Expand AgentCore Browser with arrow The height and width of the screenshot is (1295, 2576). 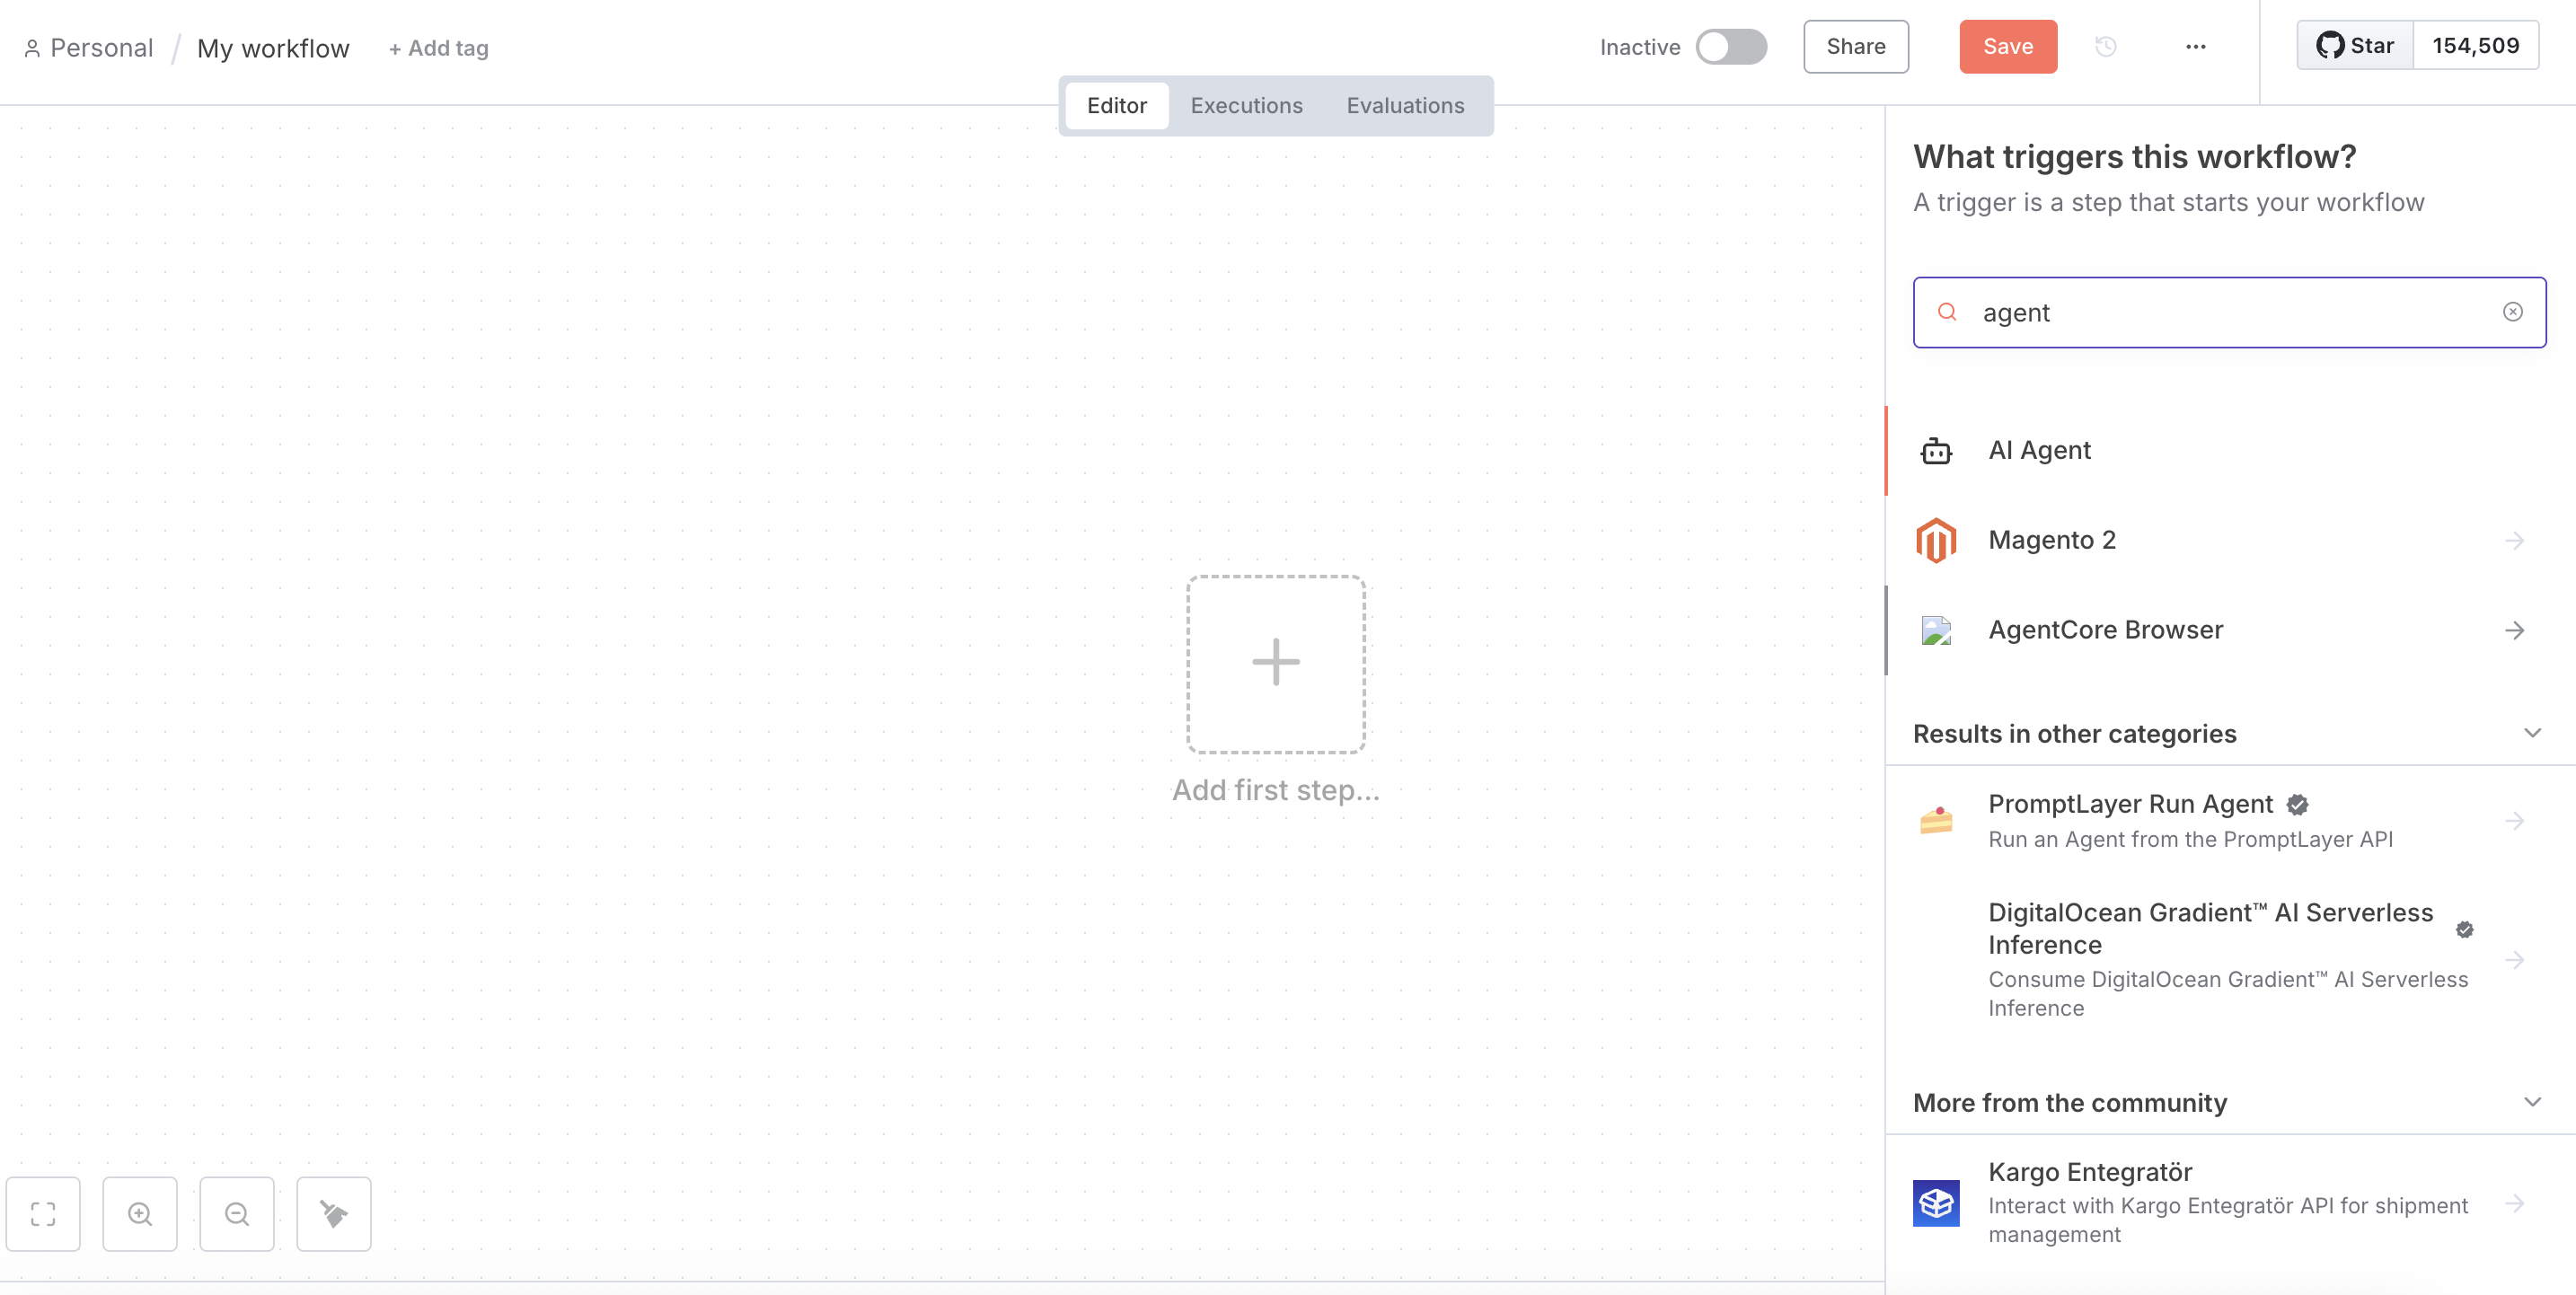(2514, 630)
